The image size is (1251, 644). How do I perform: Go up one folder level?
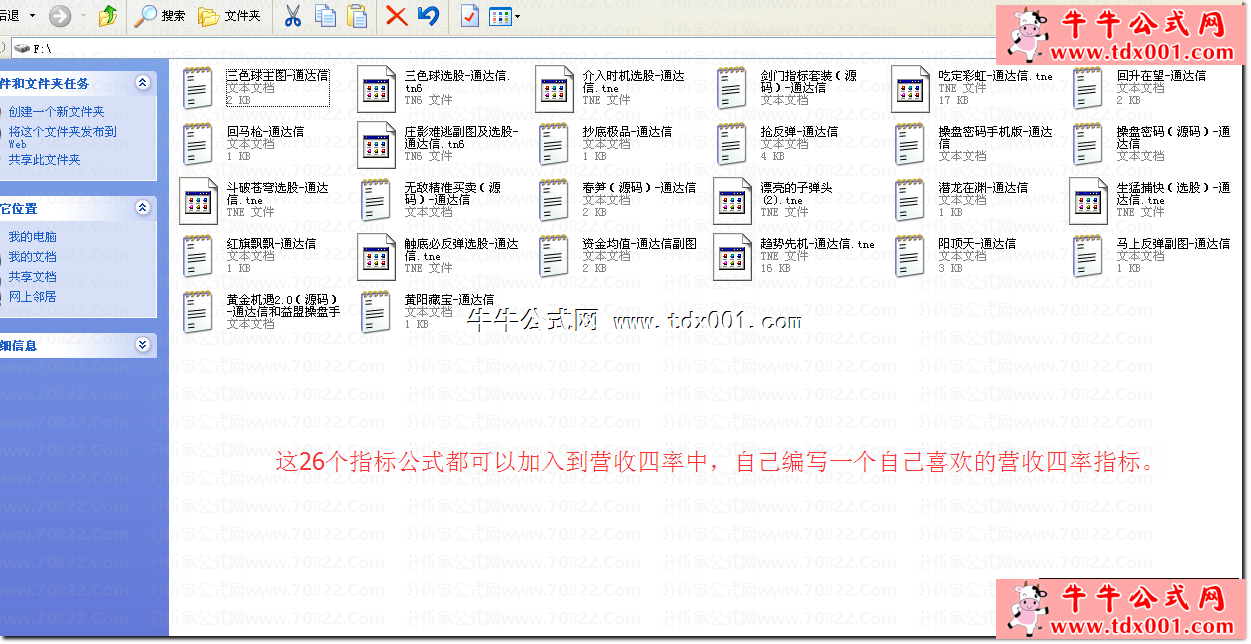[108, 16]
